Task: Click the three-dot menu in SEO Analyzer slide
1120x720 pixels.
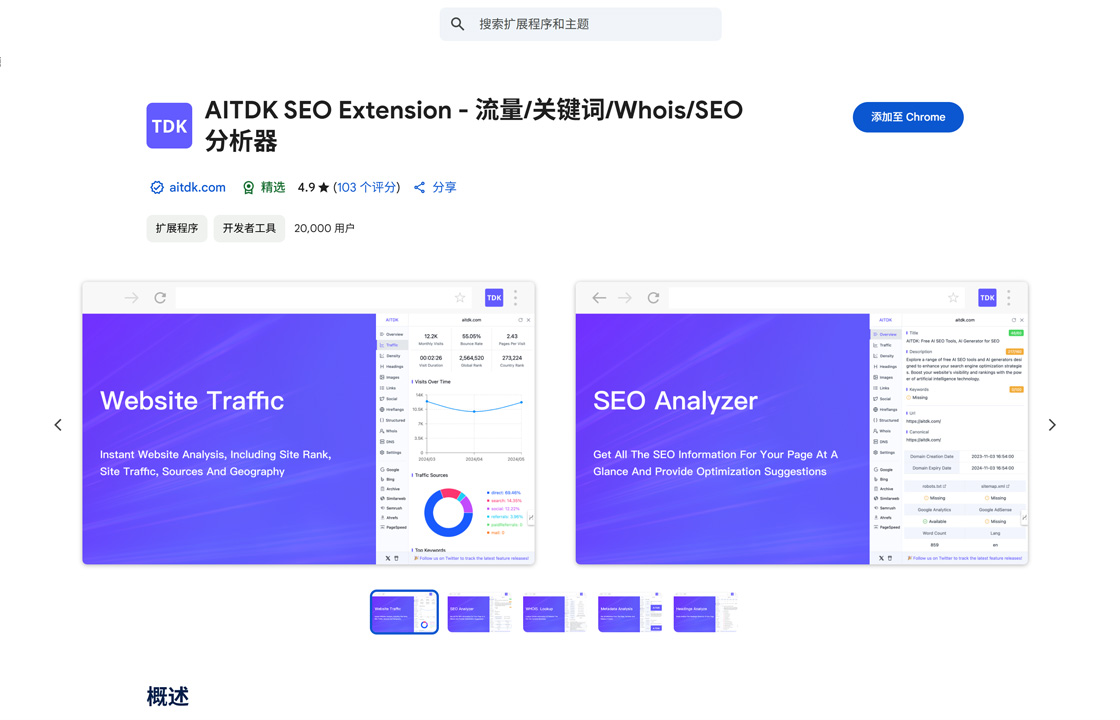Action: pos(1009,298)
